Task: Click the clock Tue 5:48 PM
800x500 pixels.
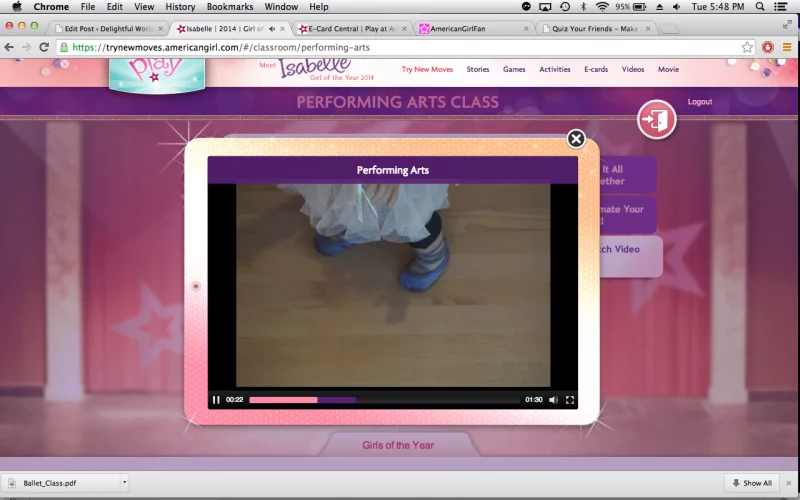Action: [718, 7]
